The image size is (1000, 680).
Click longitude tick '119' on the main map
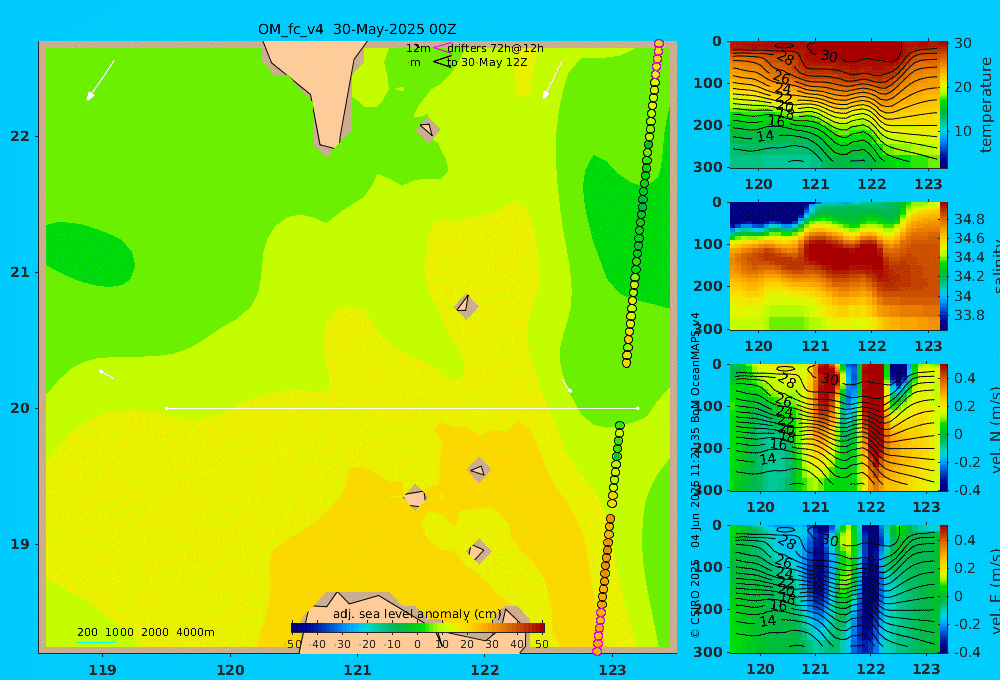(102, 670)
